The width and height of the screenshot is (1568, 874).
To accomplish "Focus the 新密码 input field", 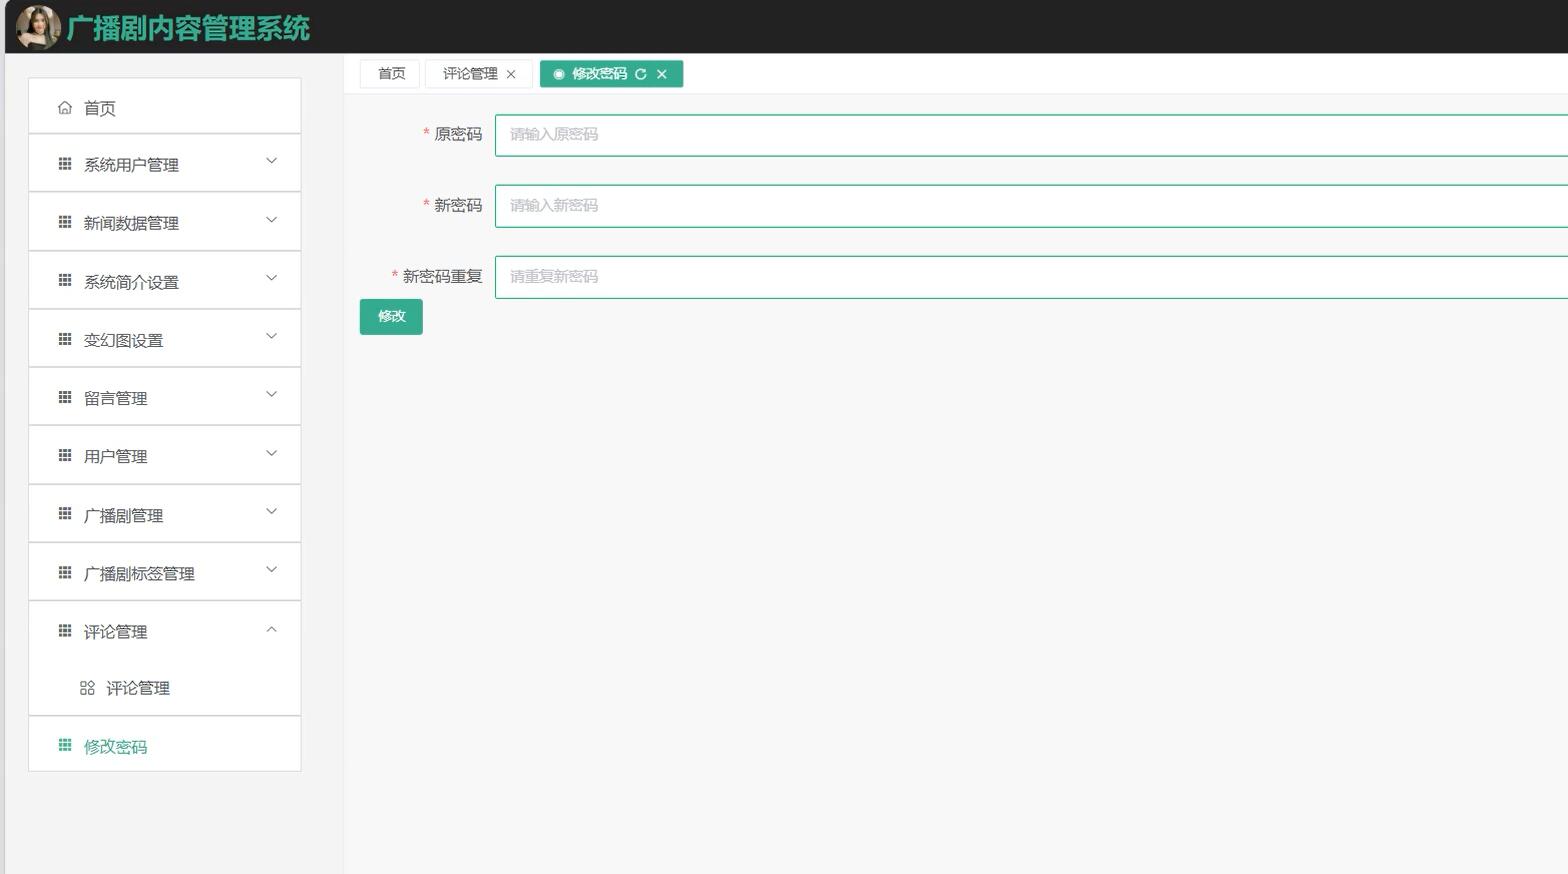I will 1030,206.
